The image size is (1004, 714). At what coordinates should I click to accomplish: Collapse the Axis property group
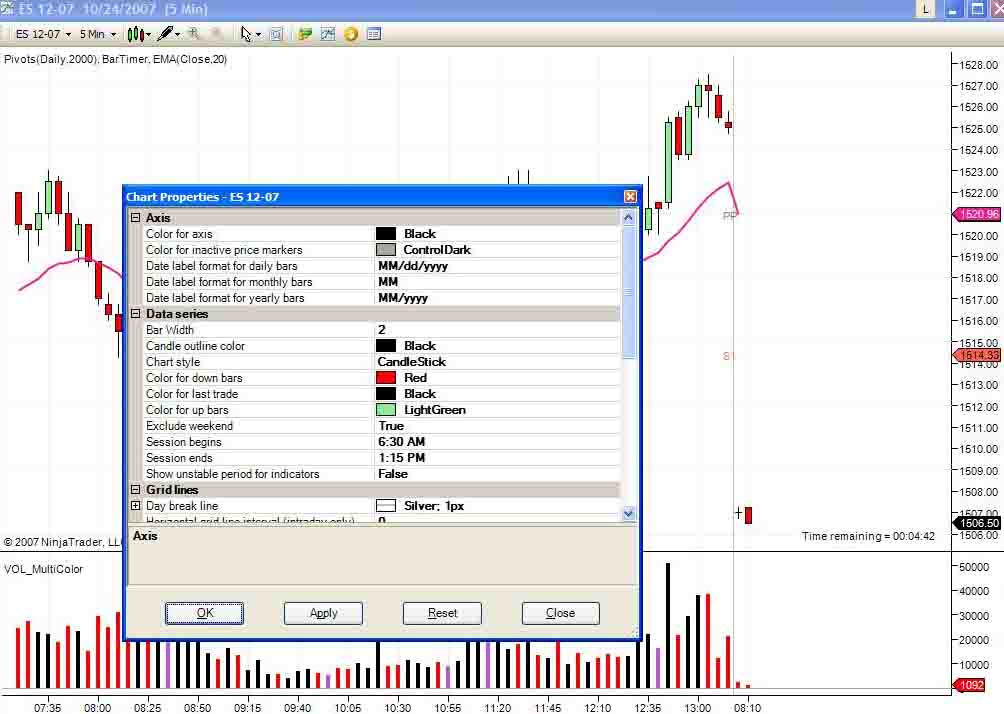pyautogui.click(x=136, y=218)
